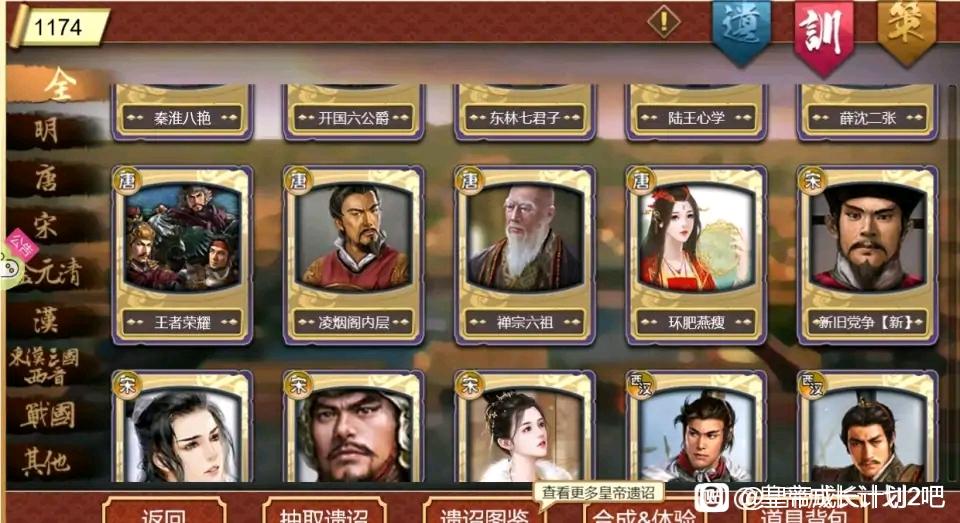Open the blue 遗 banner
960x523 pixels.
(x=741, y=32)
